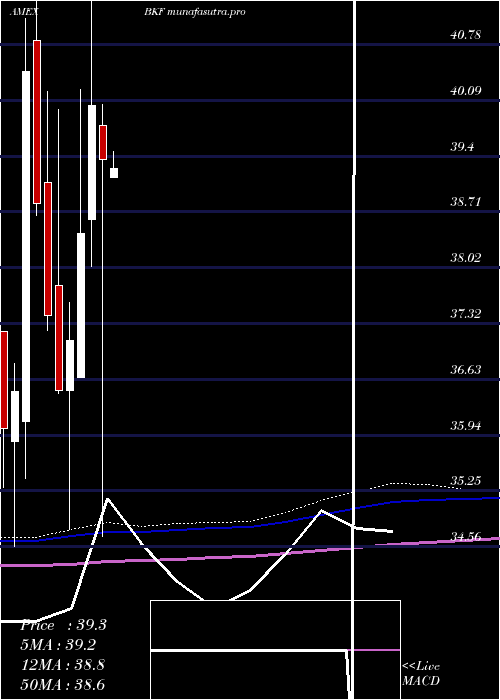Screen dimensions: 500x700
Task: Click the 5MA : 39.2 readout
Action: [58, 645]
